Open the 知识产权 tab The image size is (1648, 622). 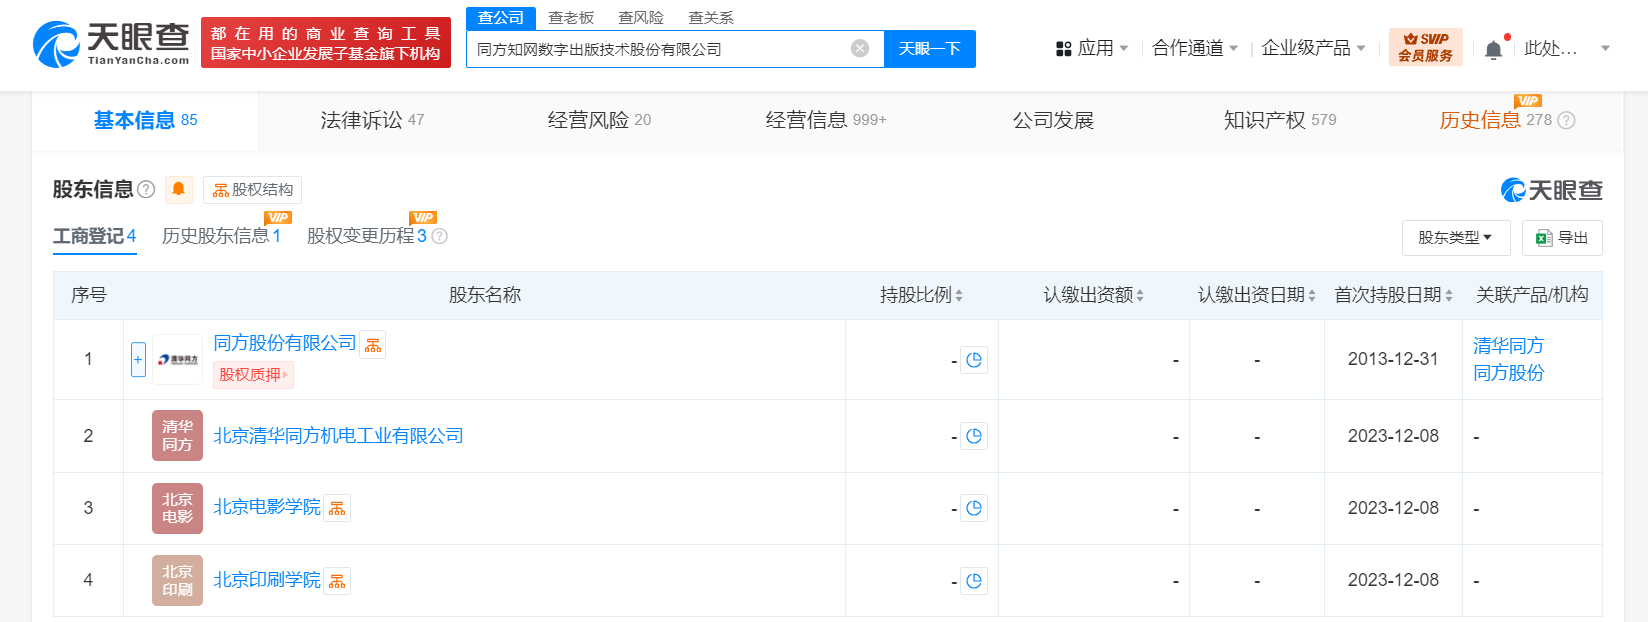click(1280, 121)
